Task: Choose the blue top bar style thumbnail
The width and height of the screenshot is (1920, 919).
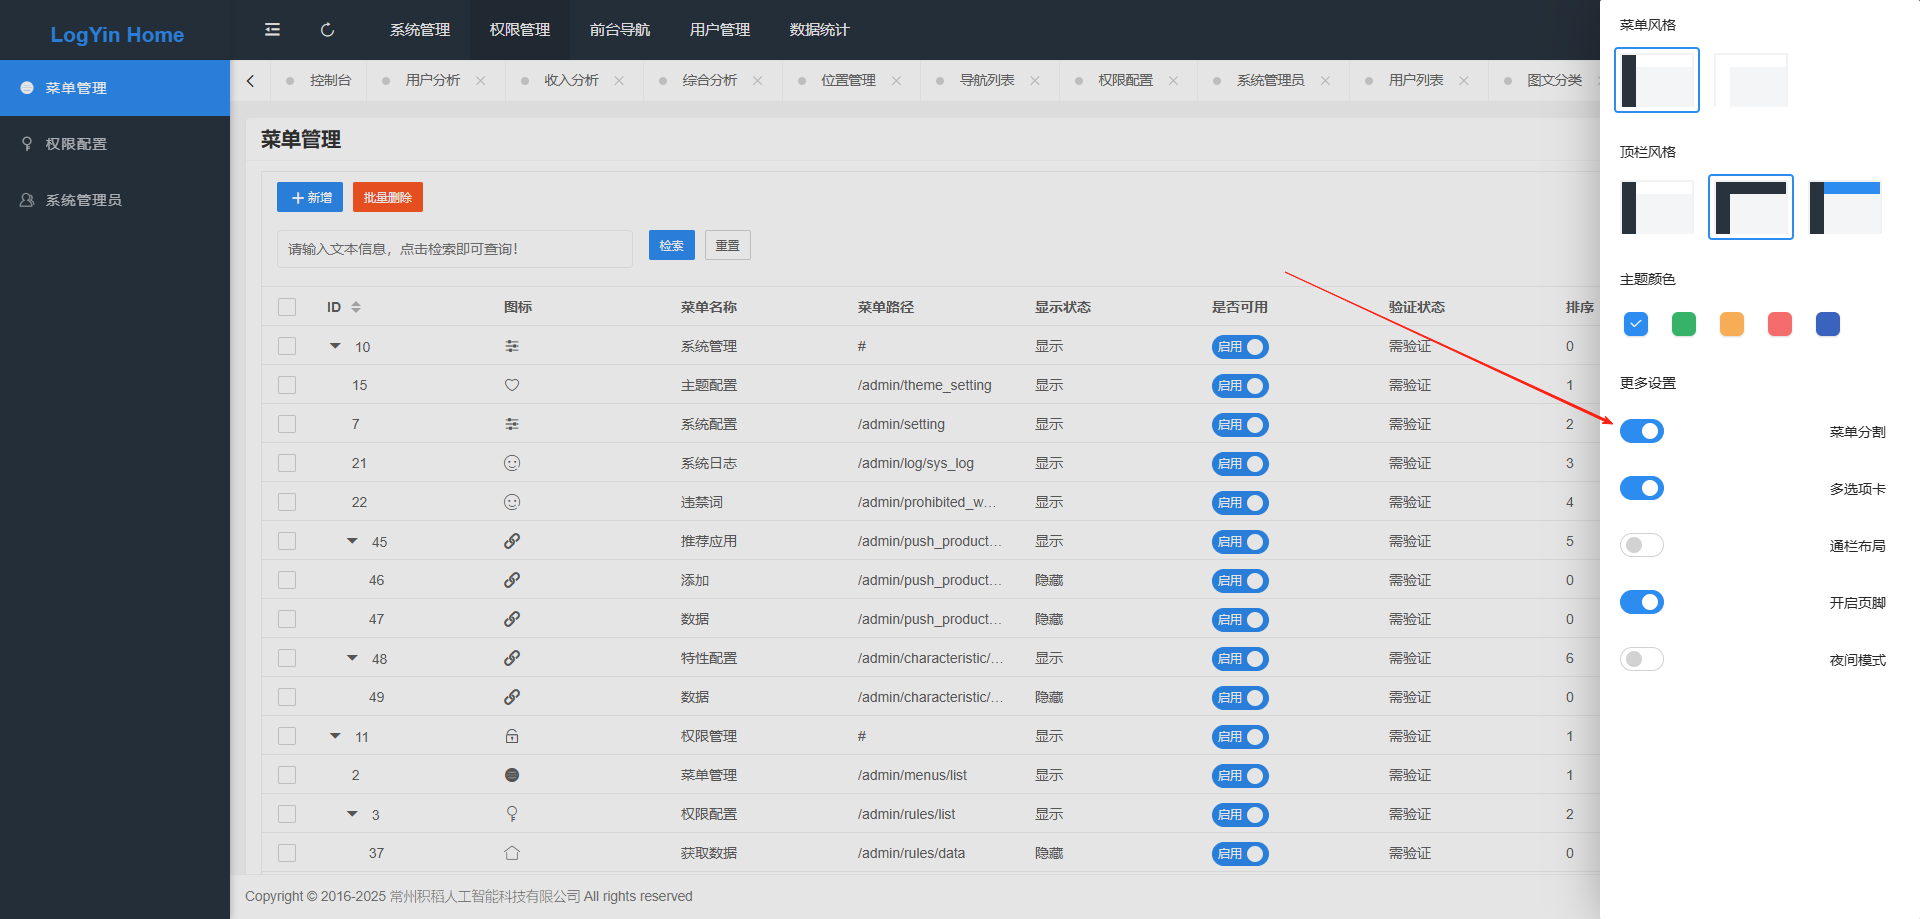Action: point(1846,207)
